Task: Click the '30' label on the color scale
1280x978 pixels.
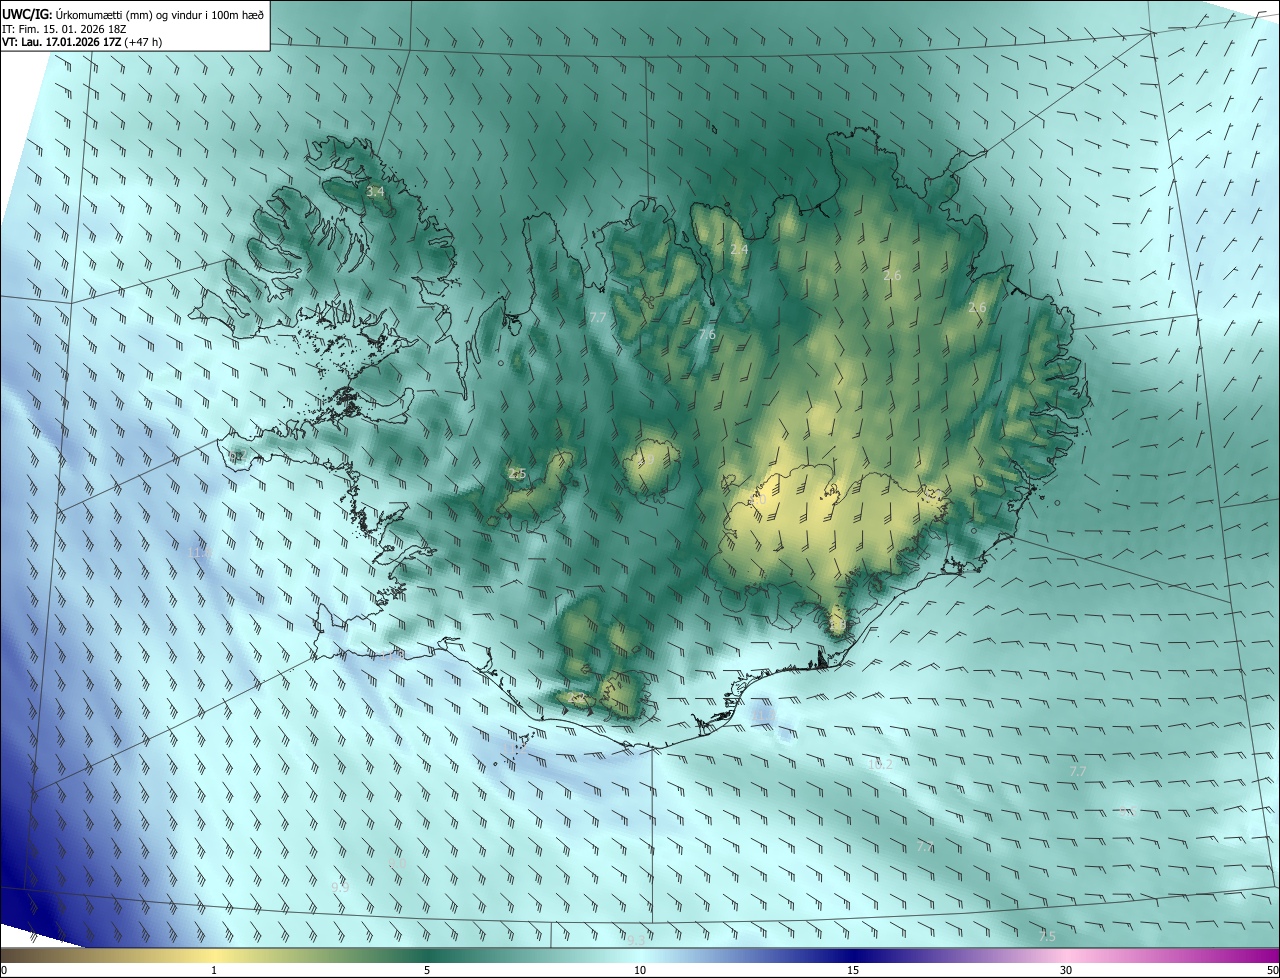Action: [x=1066, y=970]
